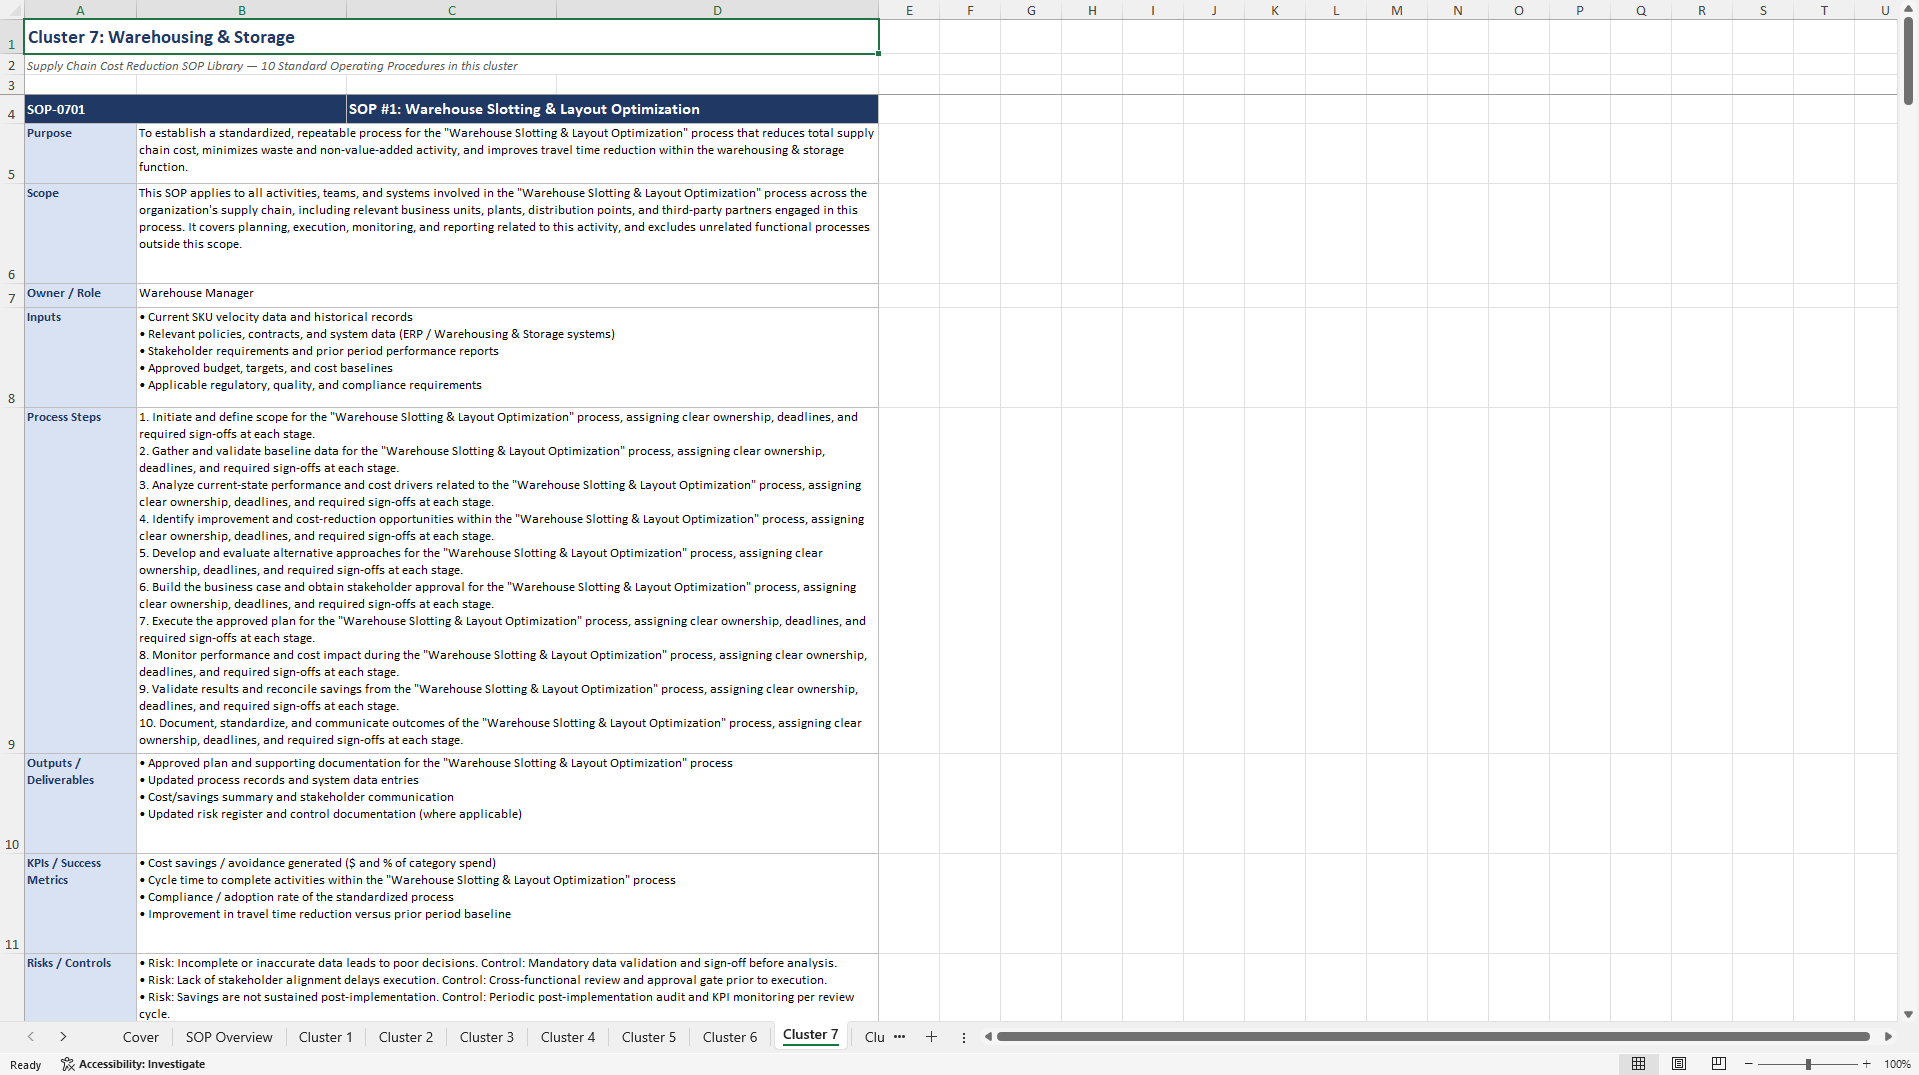Viewport: 1919px width, 1075px height.
Task: Switch to Normal view in status bar
Action: pos(1638,1064)
